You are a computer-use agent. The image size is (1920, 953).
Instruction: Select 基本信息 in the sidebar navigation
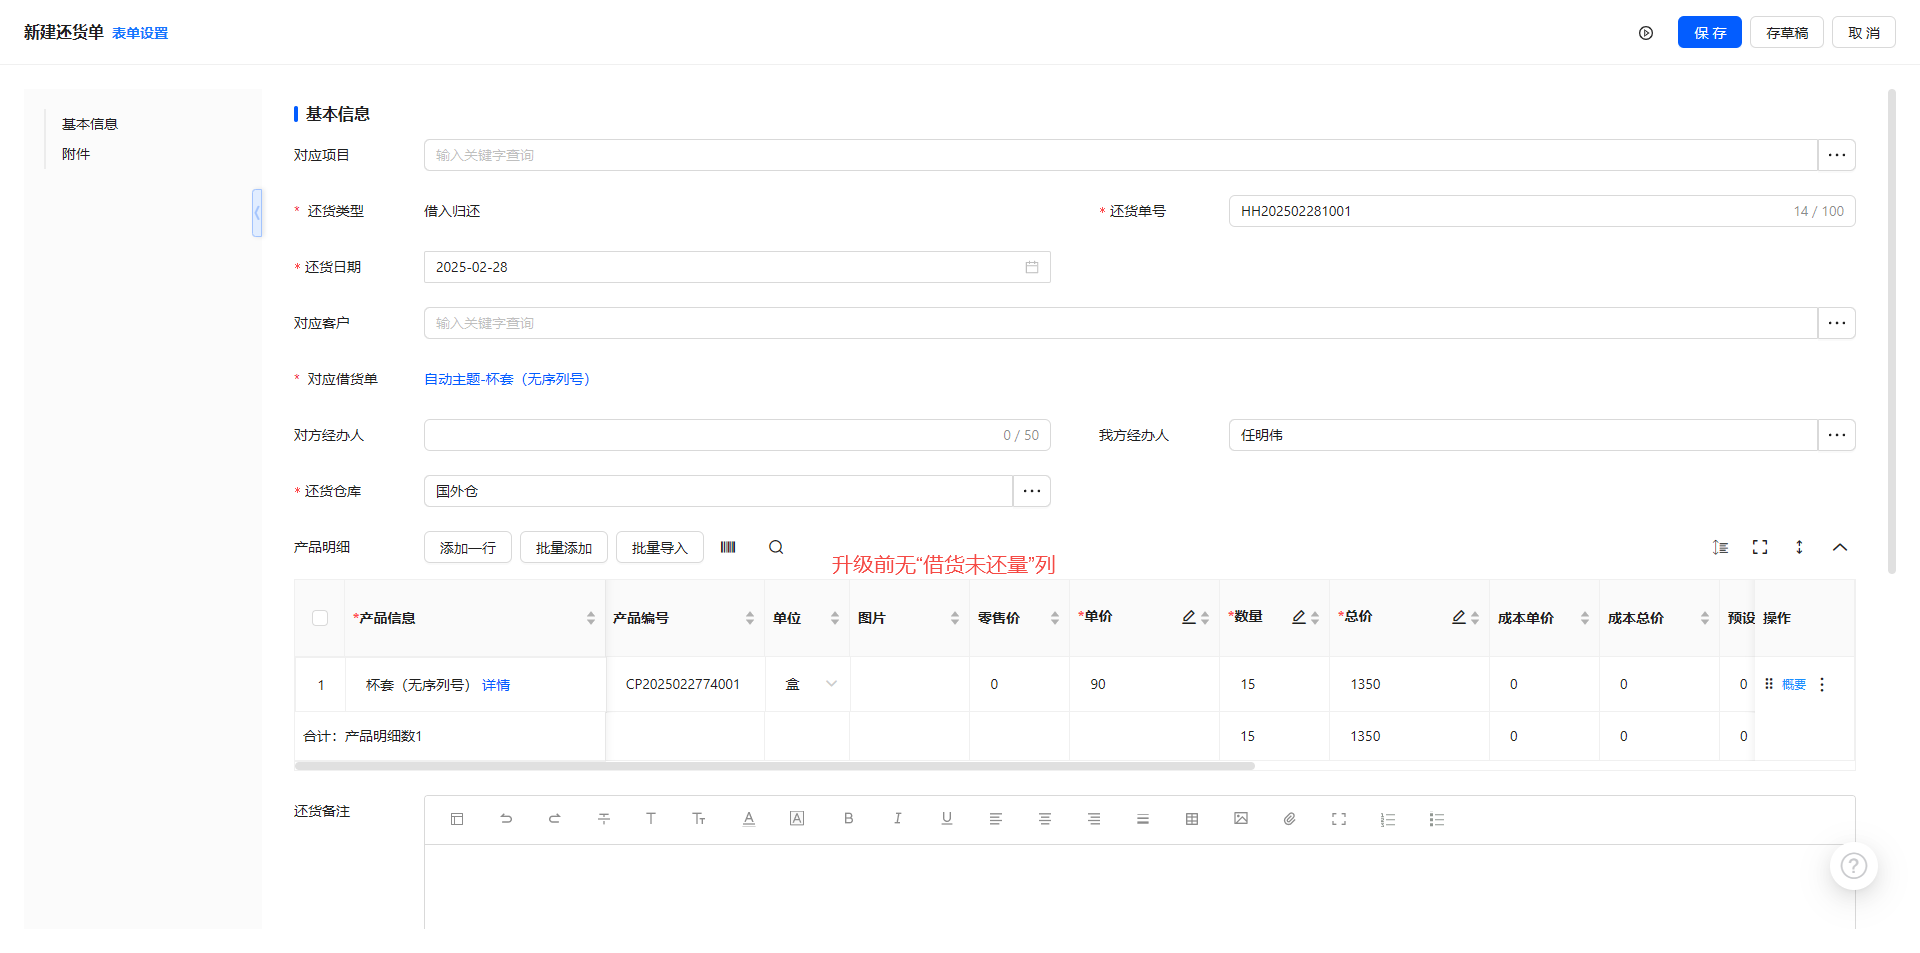[x=90, y=124]
